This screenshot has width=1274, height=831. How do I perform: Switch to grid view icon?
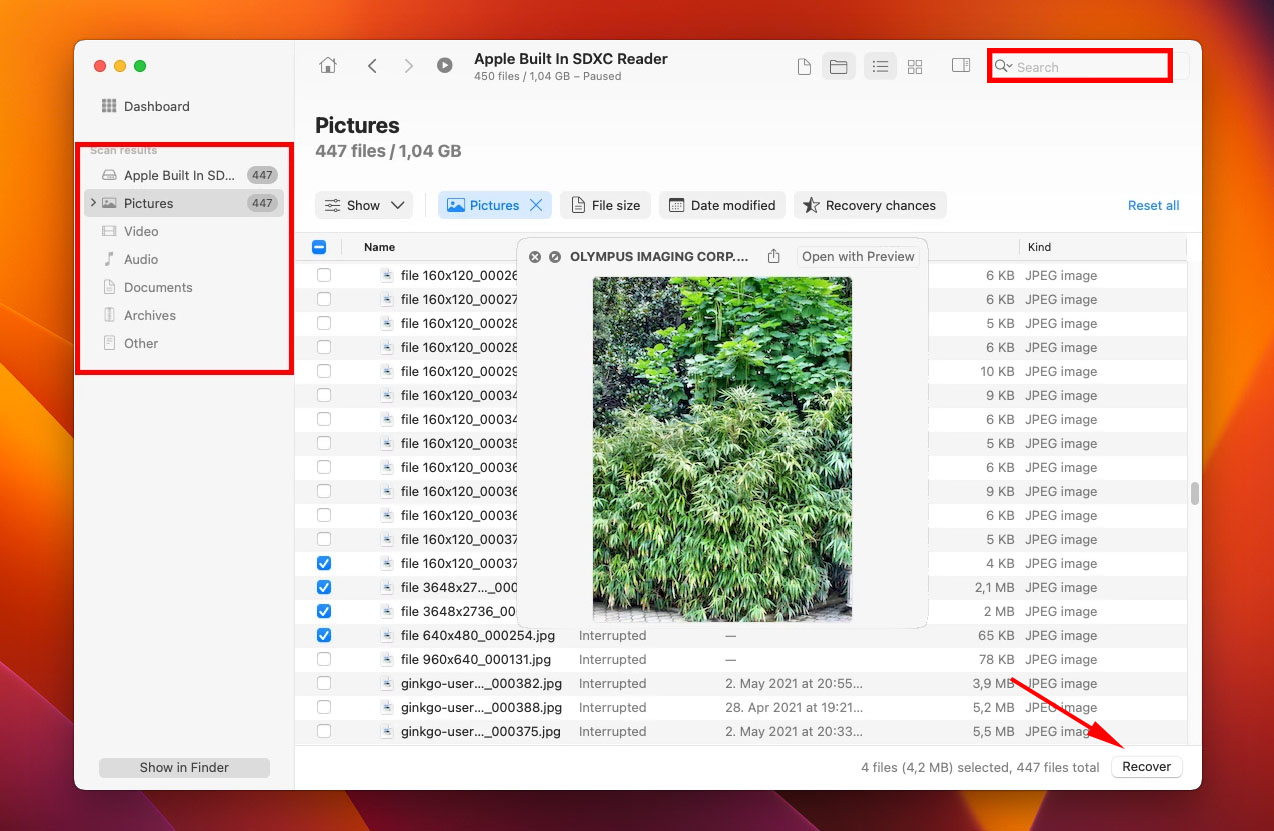coord(915,67)
